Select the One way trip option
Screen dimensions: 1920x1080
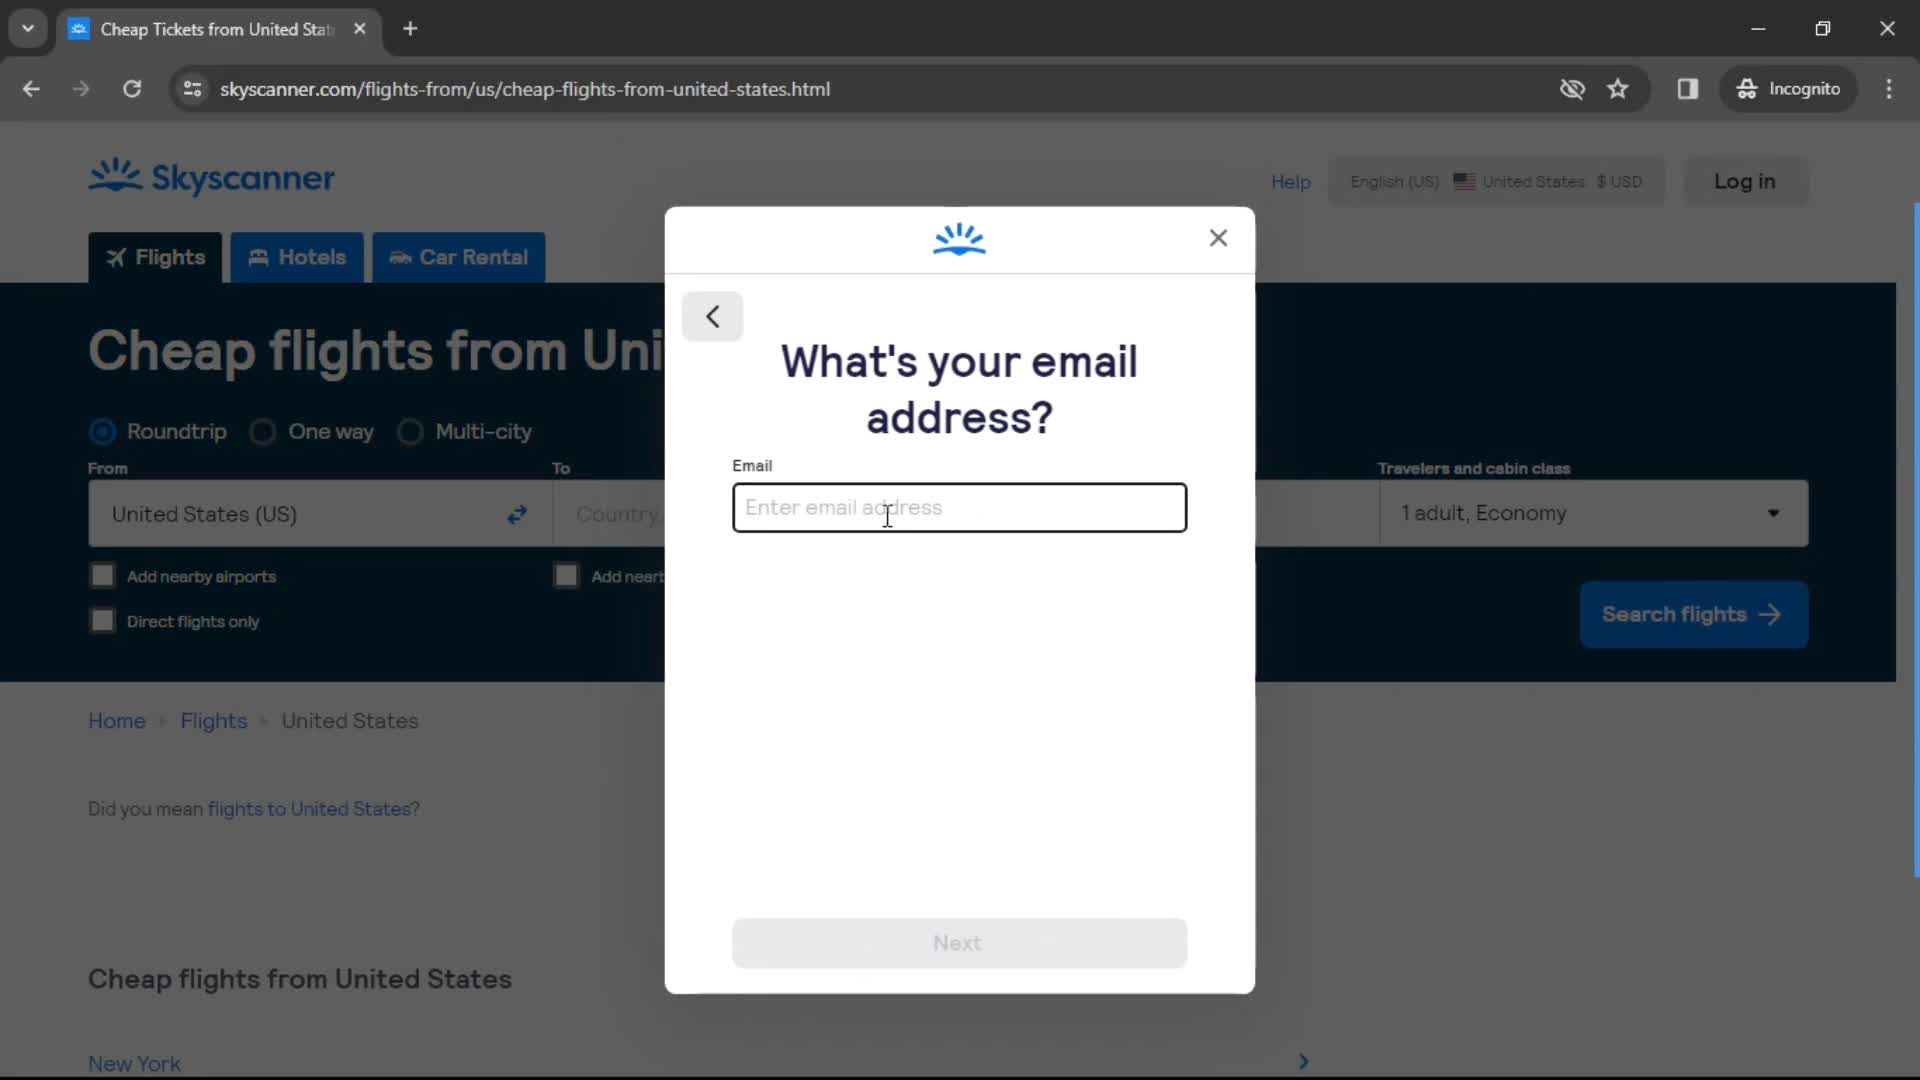click(263, 431)
